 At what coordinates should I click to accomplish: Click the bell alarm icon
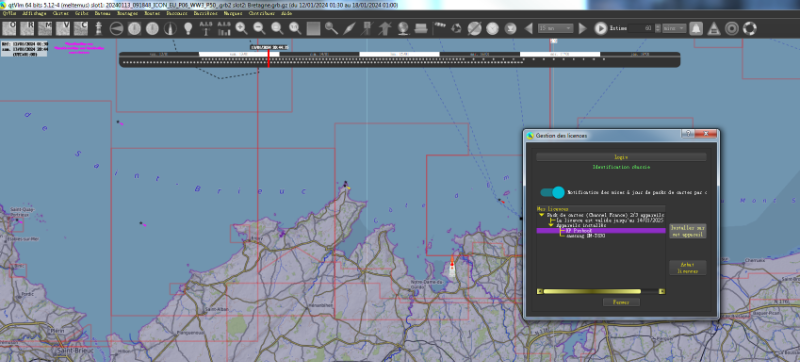(x=695, y=28)
